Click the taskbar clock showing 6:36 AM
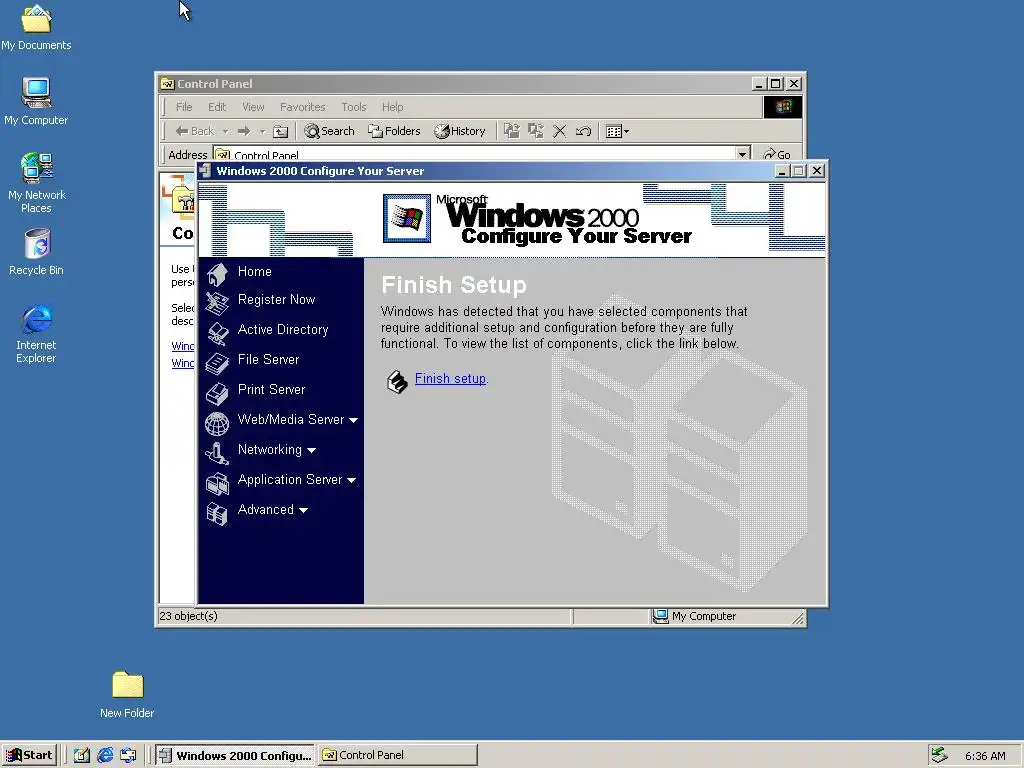 985,756
